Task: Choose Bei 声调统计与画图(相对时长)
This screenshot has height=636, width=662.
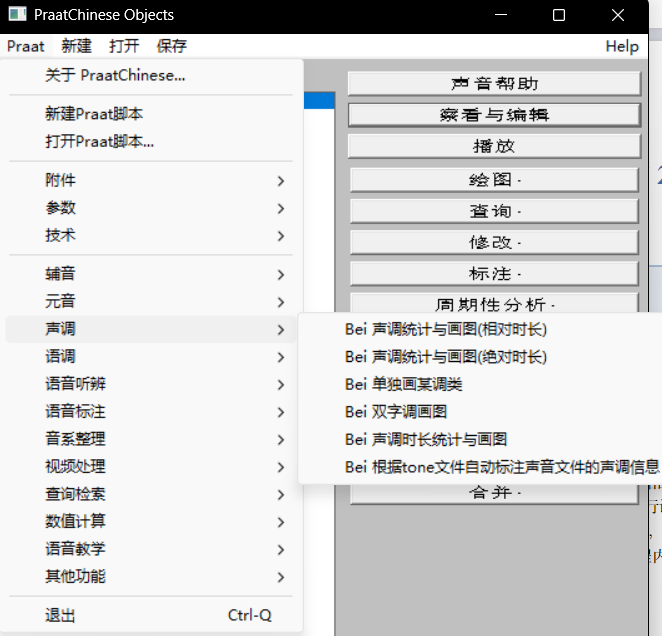Action: coord(481,329)
